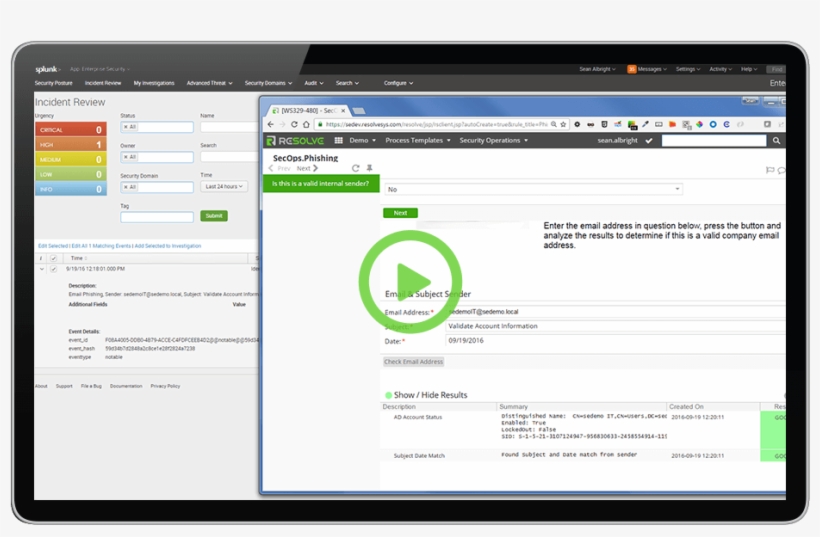Viewport: 820px width, 537px height.
Task: Expand the Security Operations menu
Action: tap(494, 140)
